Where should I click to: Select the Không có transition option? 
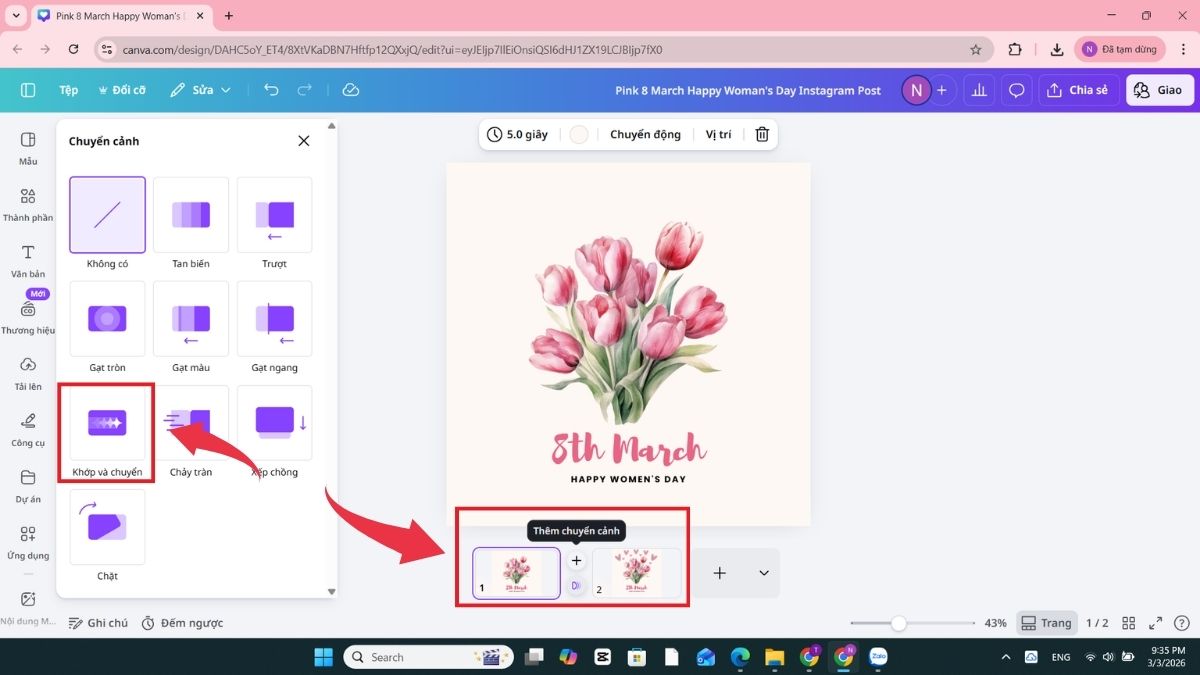pos(107,215)
